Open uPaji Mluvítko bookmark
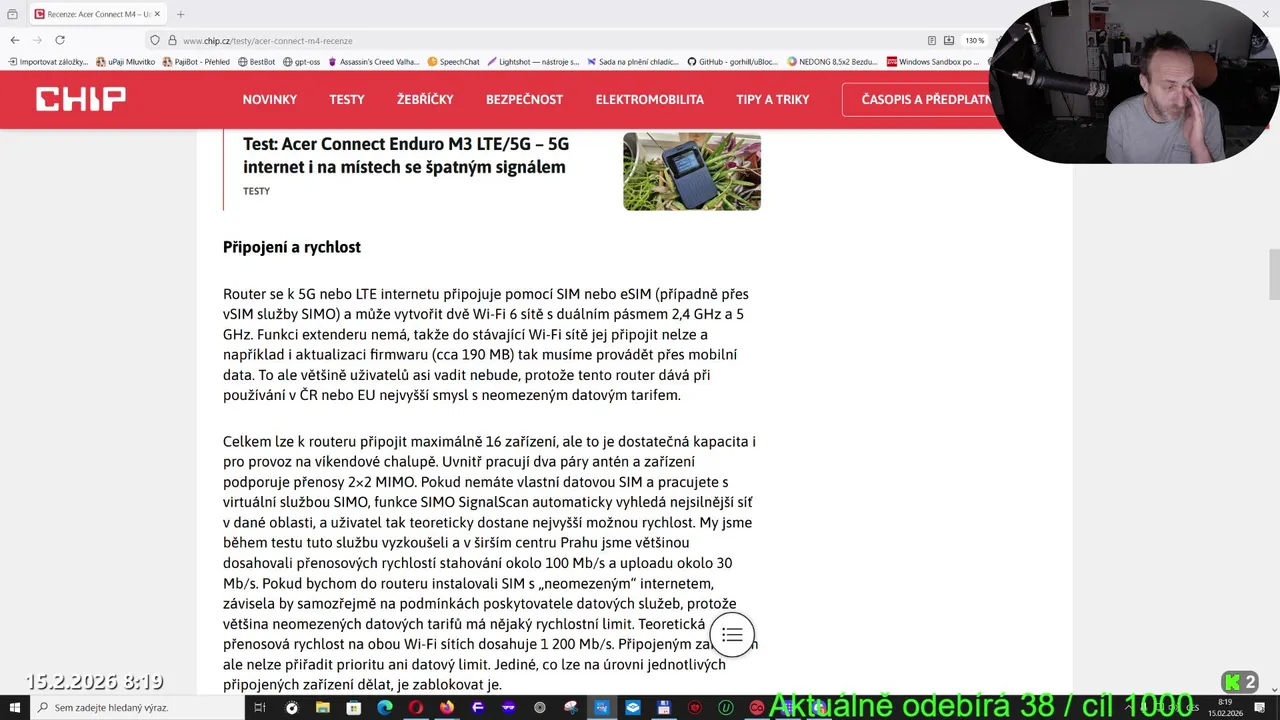1280x720 pixels. point(125,62)
